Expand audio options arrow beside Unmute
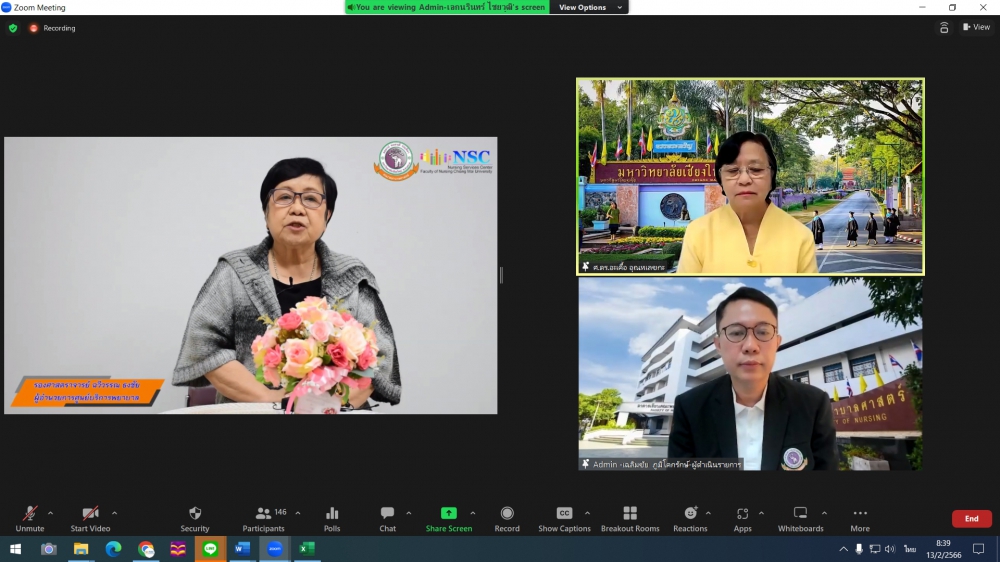 point(51,513)
